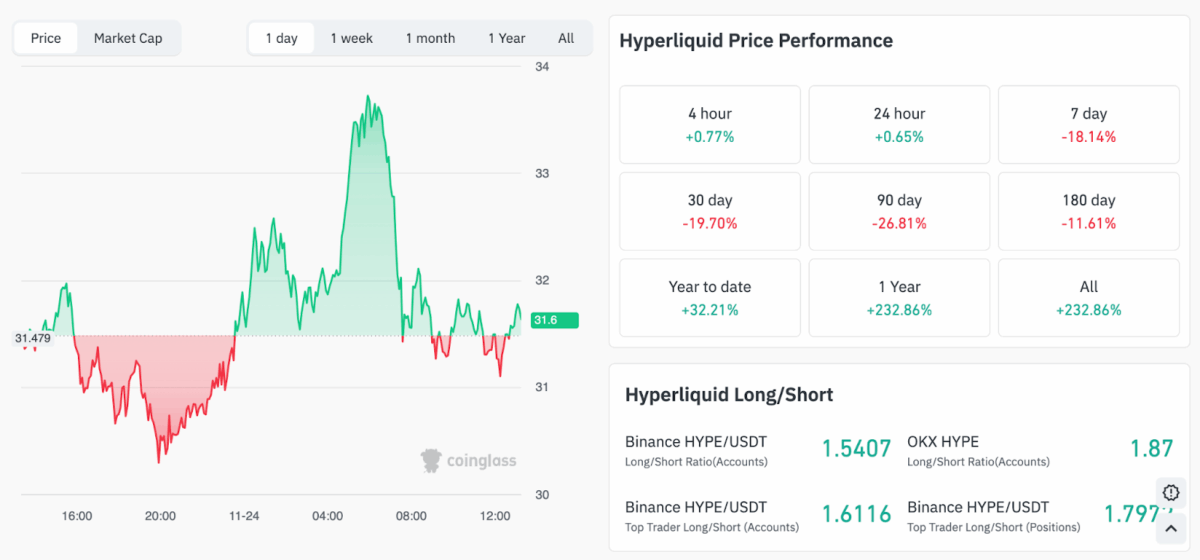Click the Binance Long/Short ratio value 1.5407
This screenshot has height=560, width=1200.
tap(856, 448)
